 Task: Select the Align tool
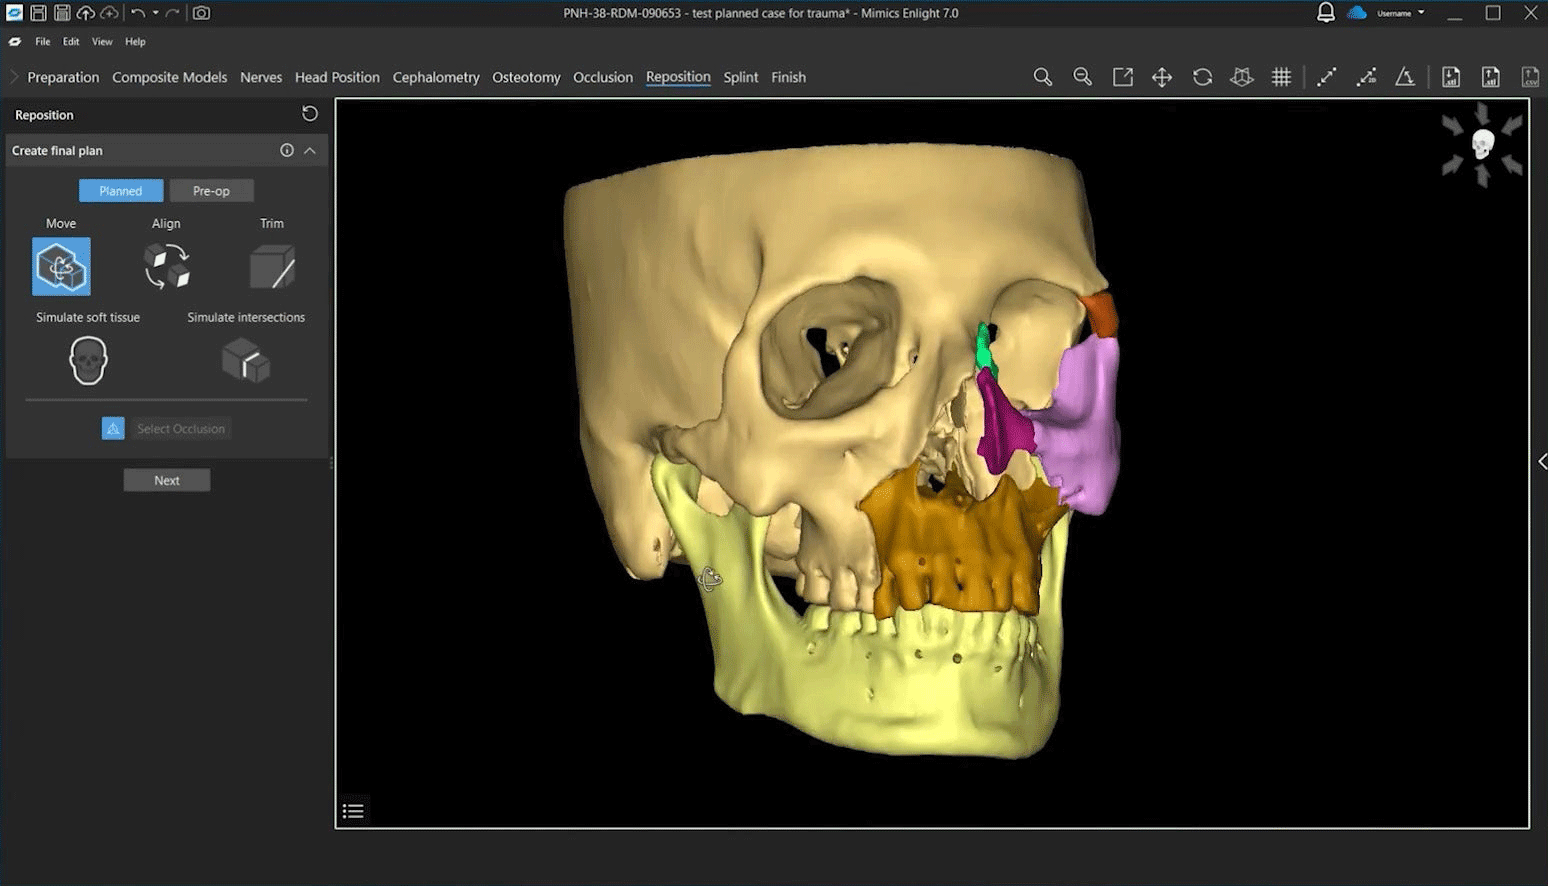click(166, 266)
